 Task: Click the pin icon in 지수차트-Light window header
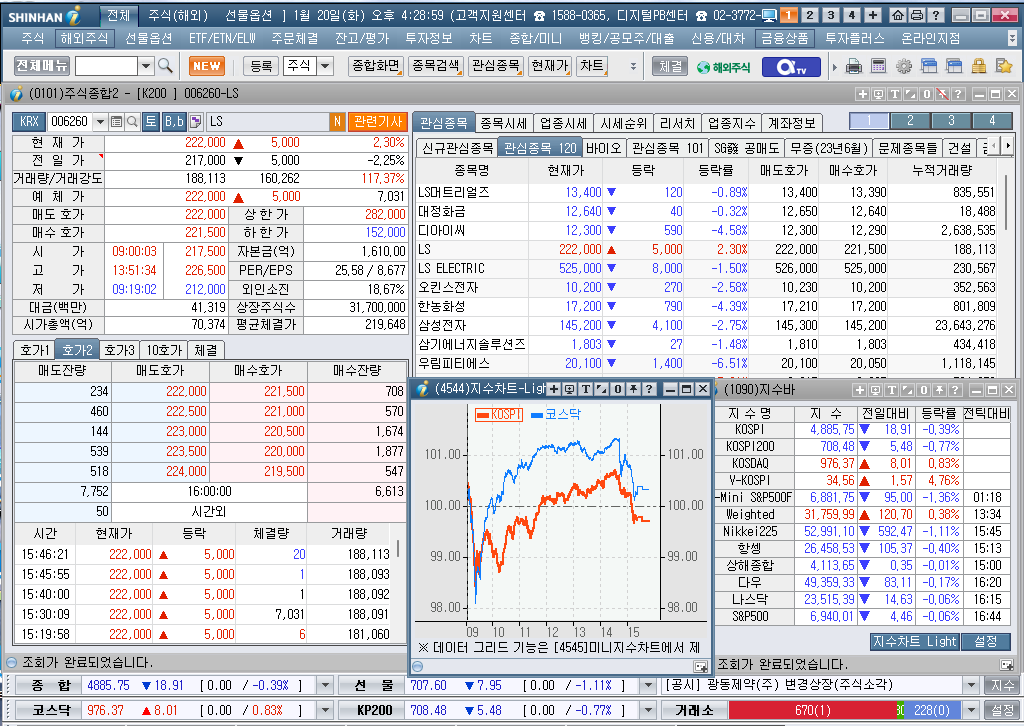[633, 389]
